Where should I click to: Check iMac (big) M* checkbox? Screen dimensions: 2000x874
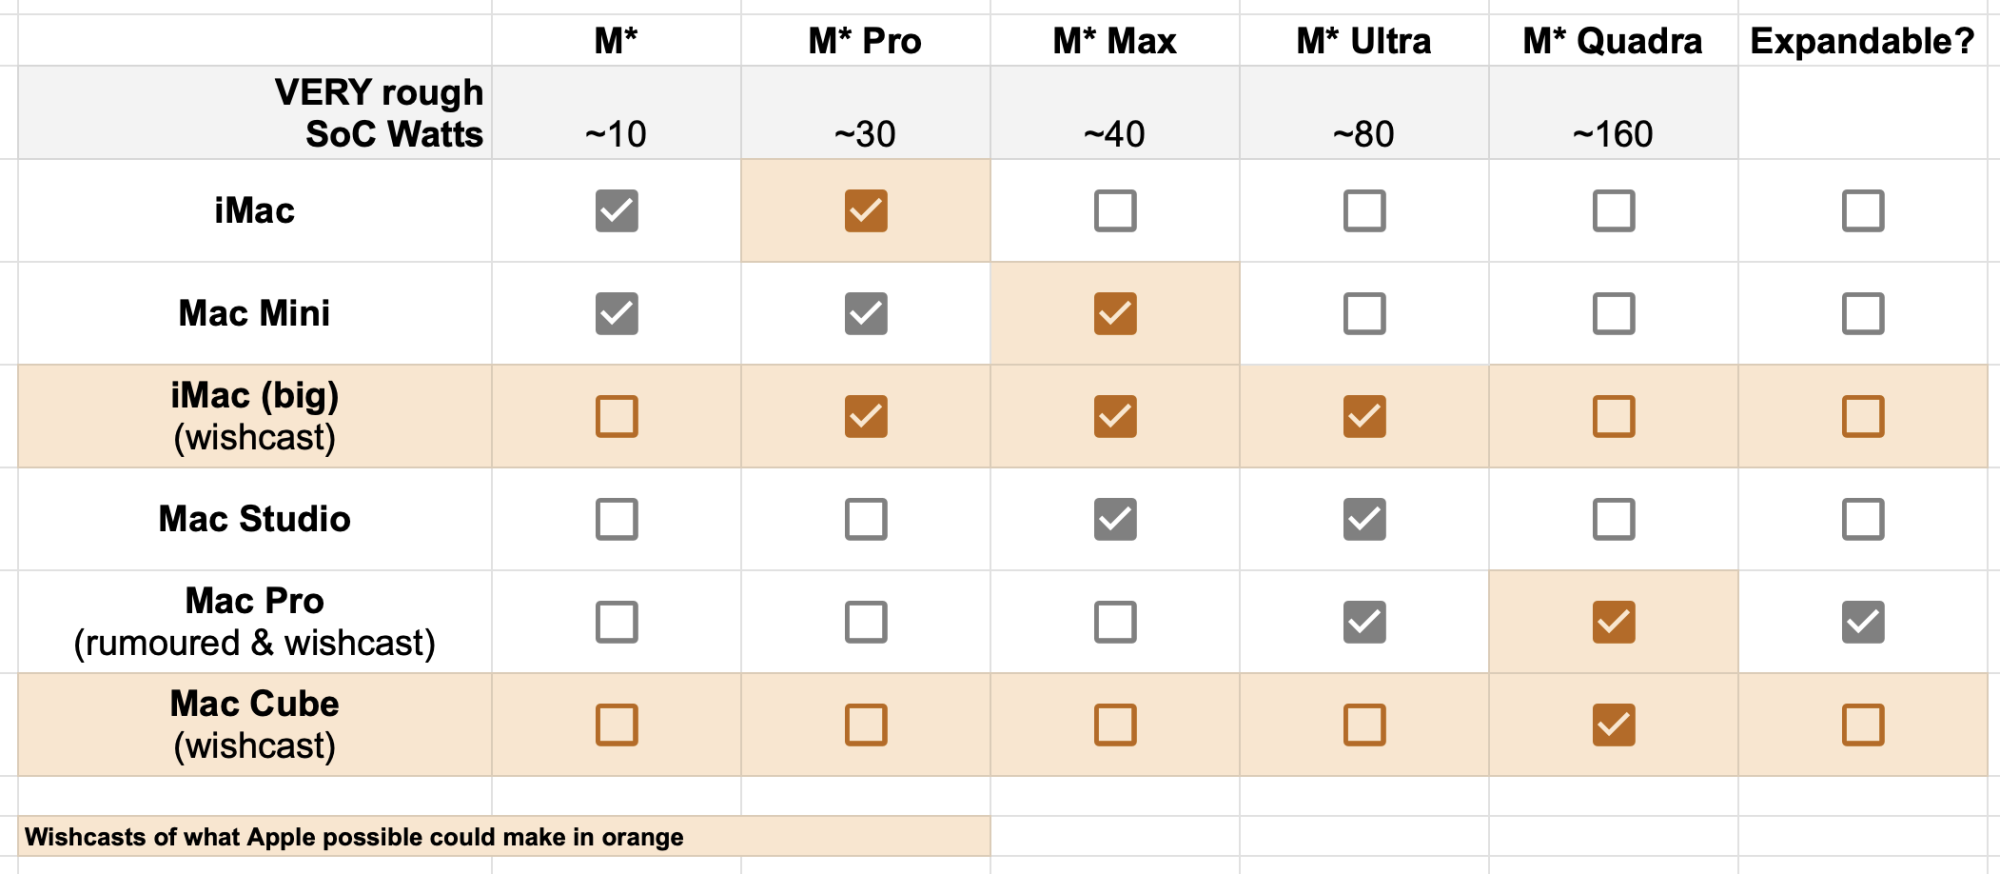(616, 416)
